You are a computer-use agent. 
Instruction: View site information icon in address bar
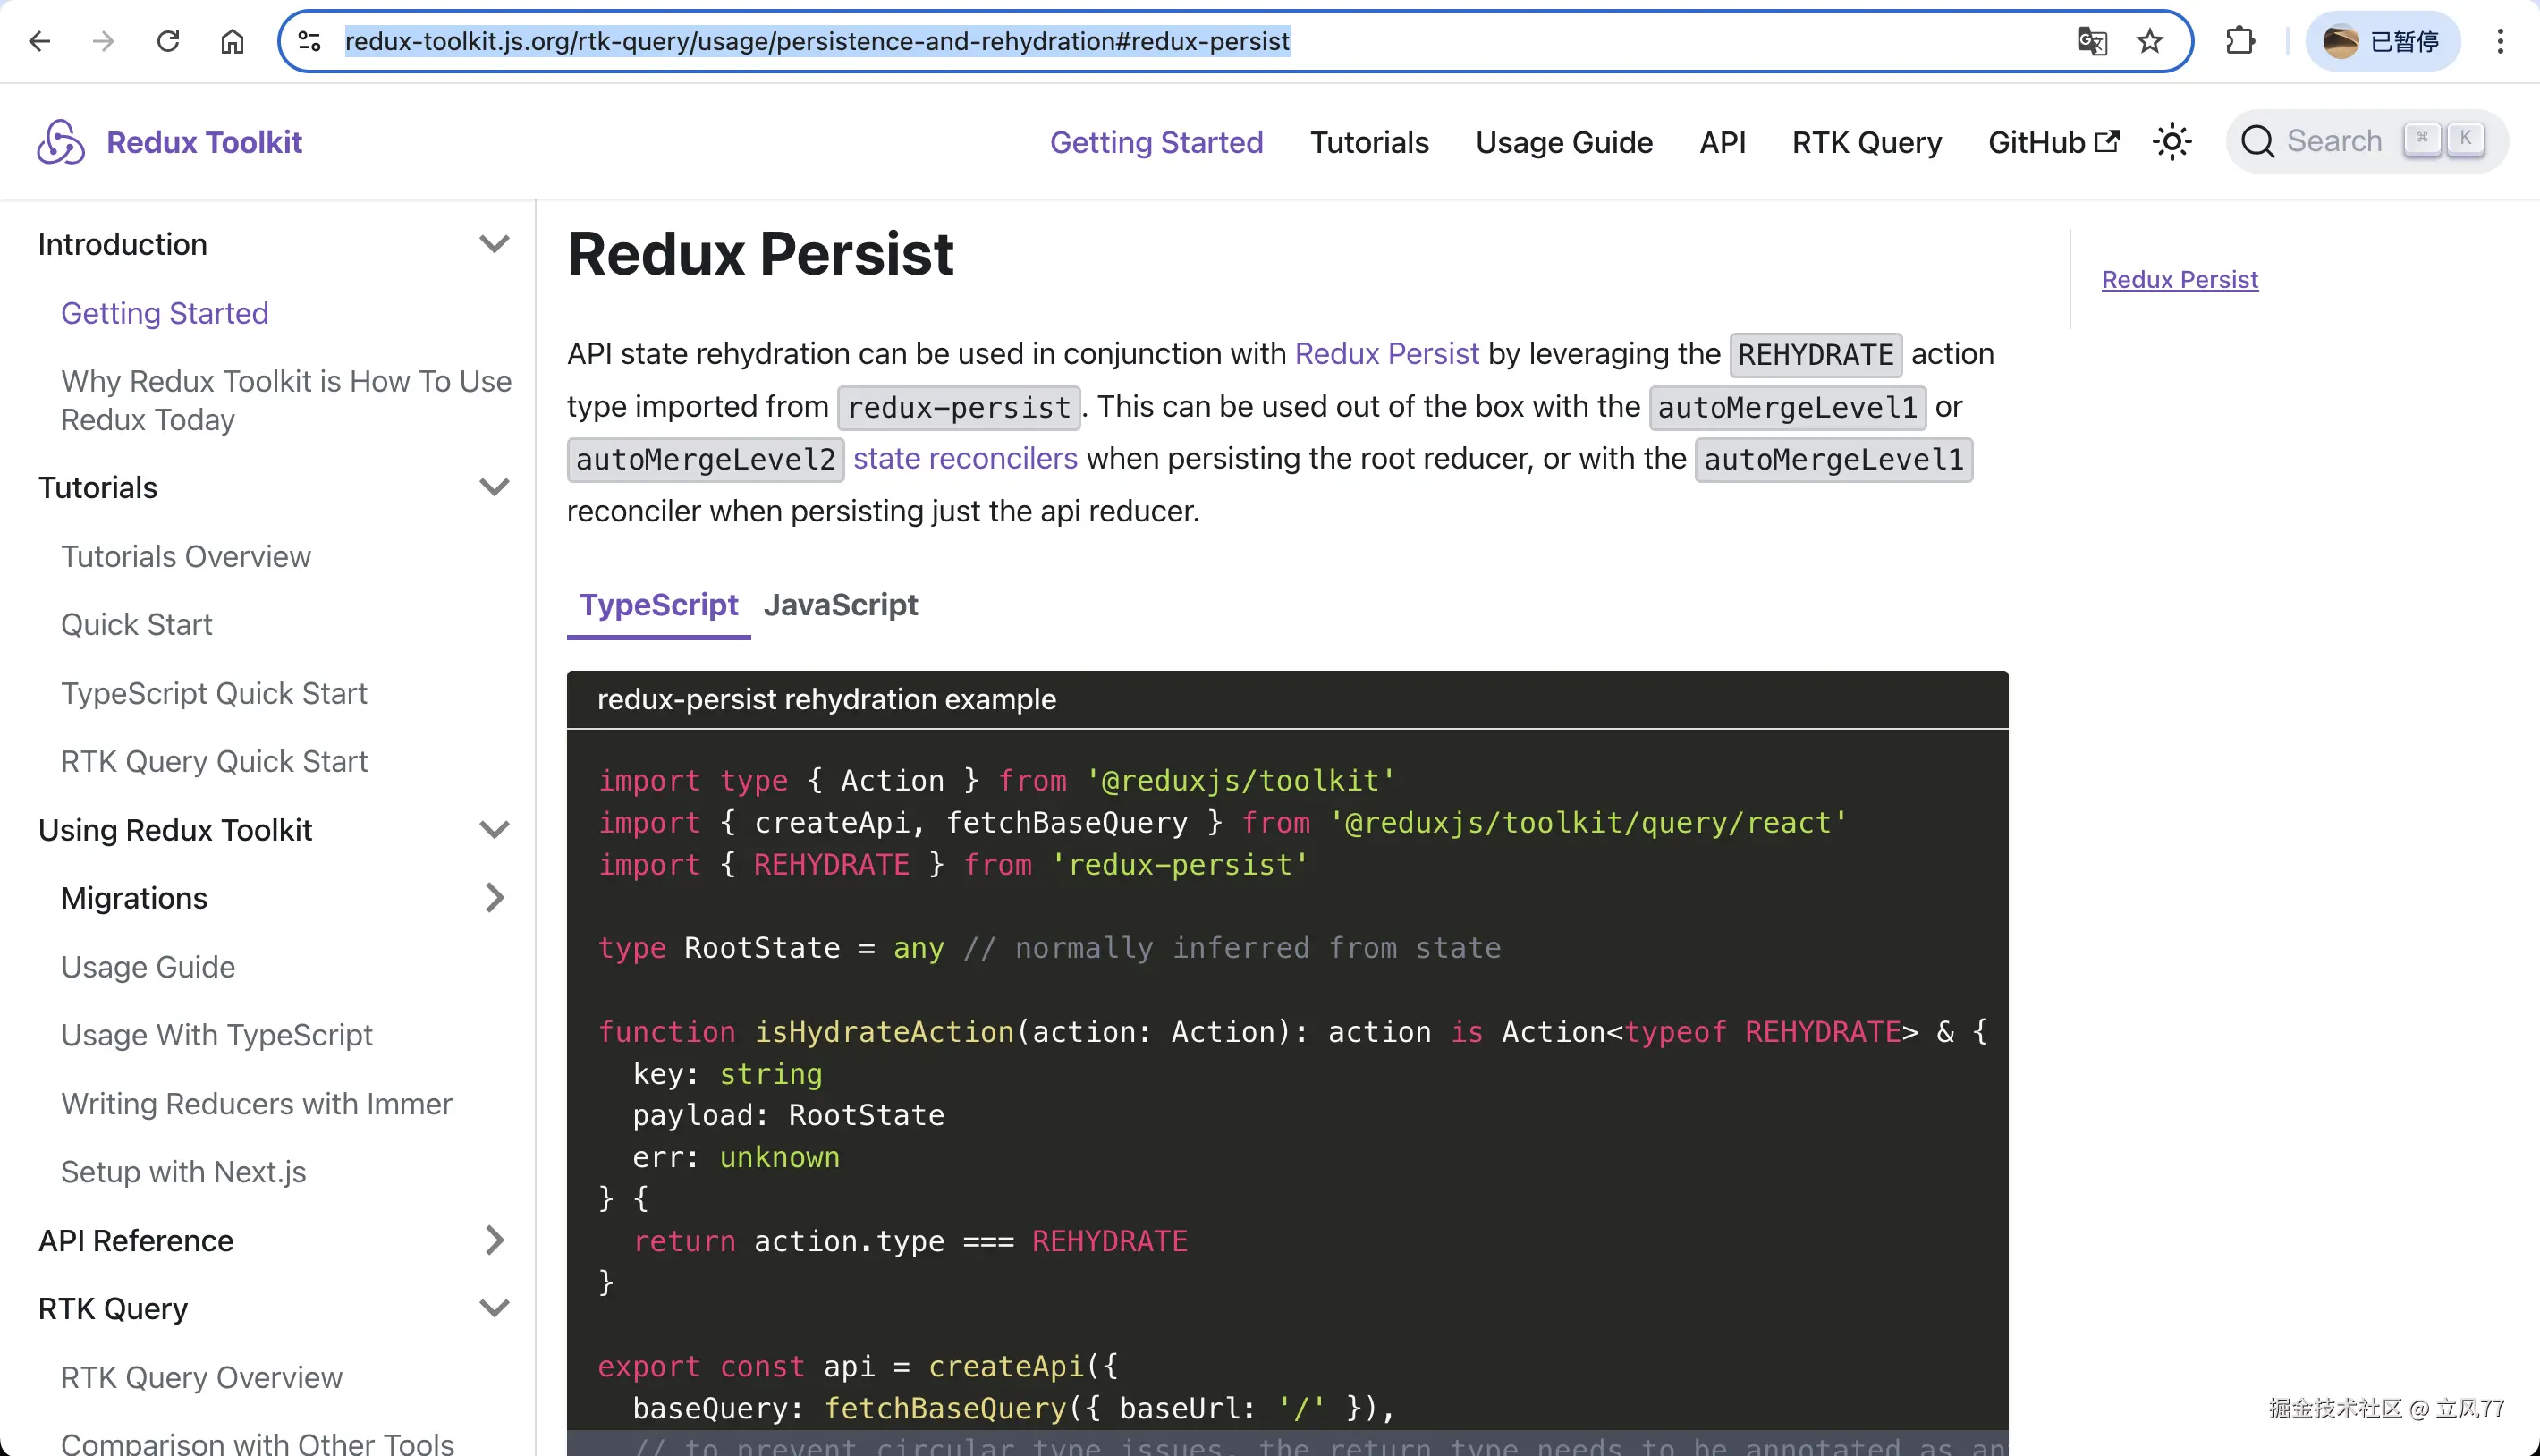pyautogui.click(x=309, y=41)
